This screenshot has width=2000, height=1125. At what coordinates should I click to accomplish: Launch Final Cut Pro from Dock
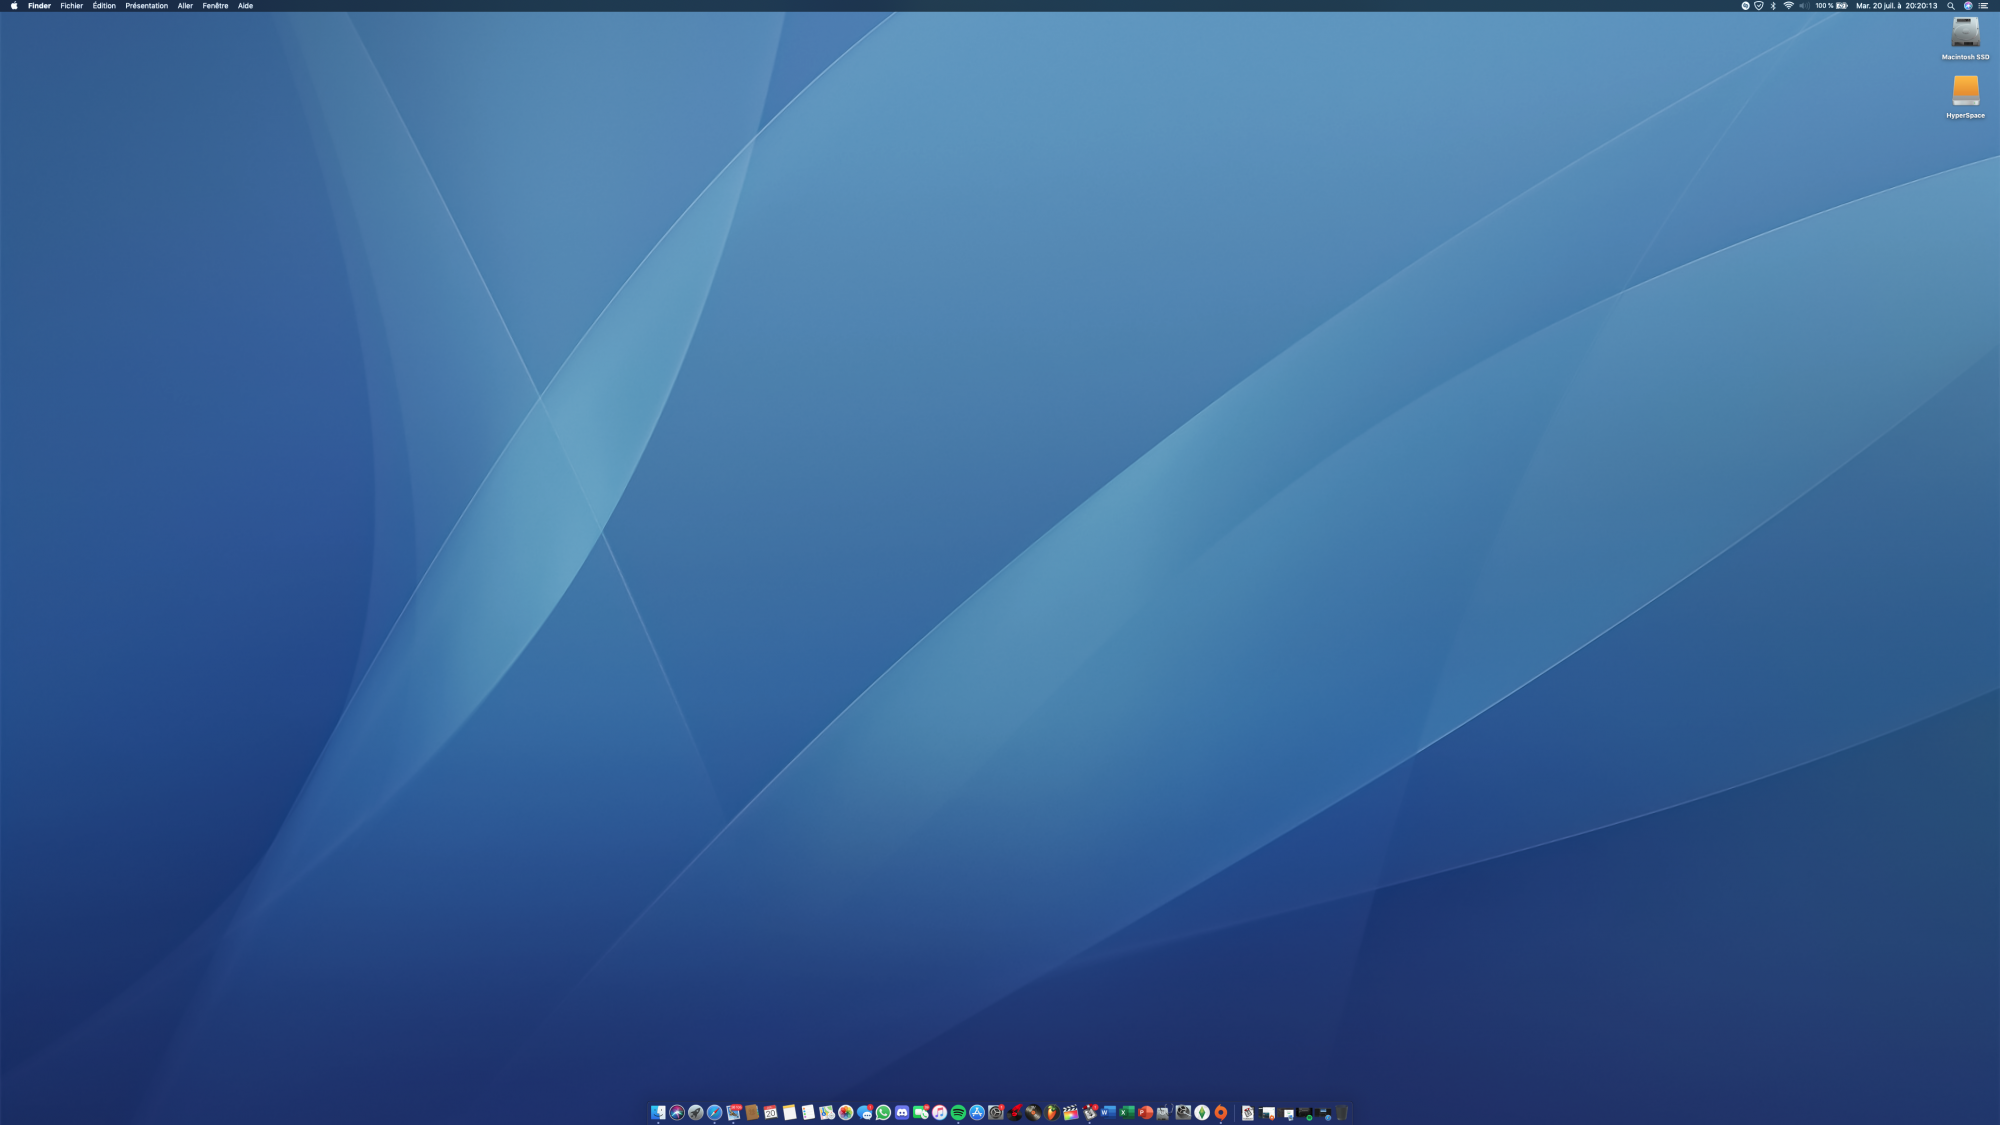pyautogui.click(x=1070, y=1112)
